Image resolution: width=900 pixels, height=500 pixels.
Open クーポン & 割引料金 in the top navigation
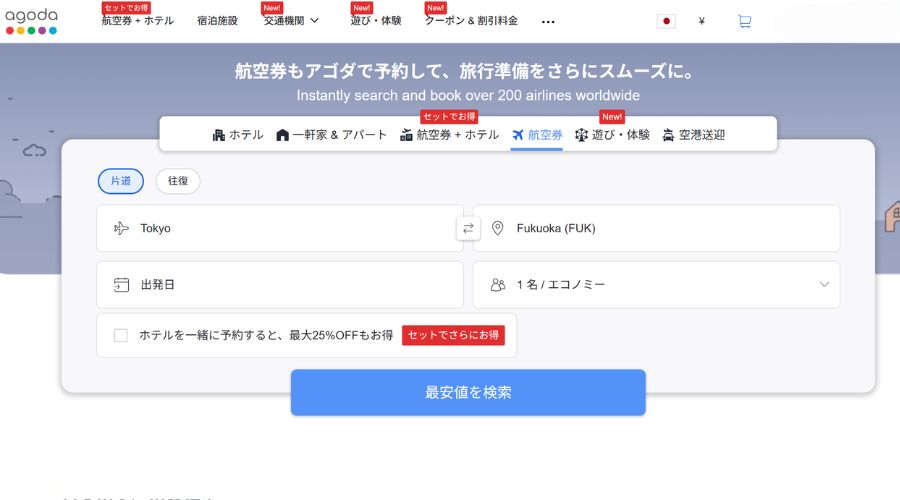point(471,21)
